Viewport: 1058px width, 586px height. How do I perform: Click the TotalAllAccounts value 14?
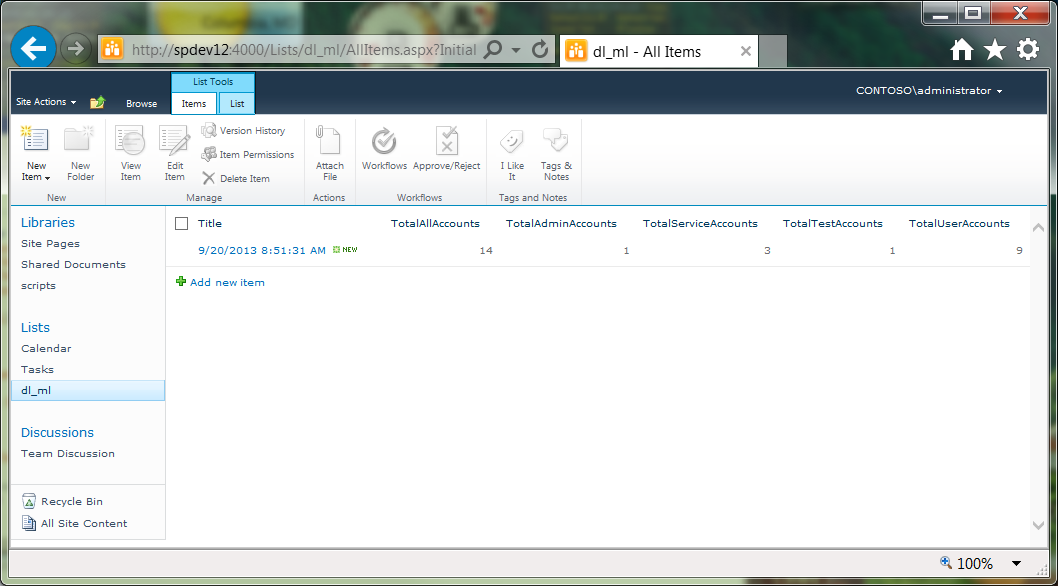pyautogui.click(x=486, y=250)
